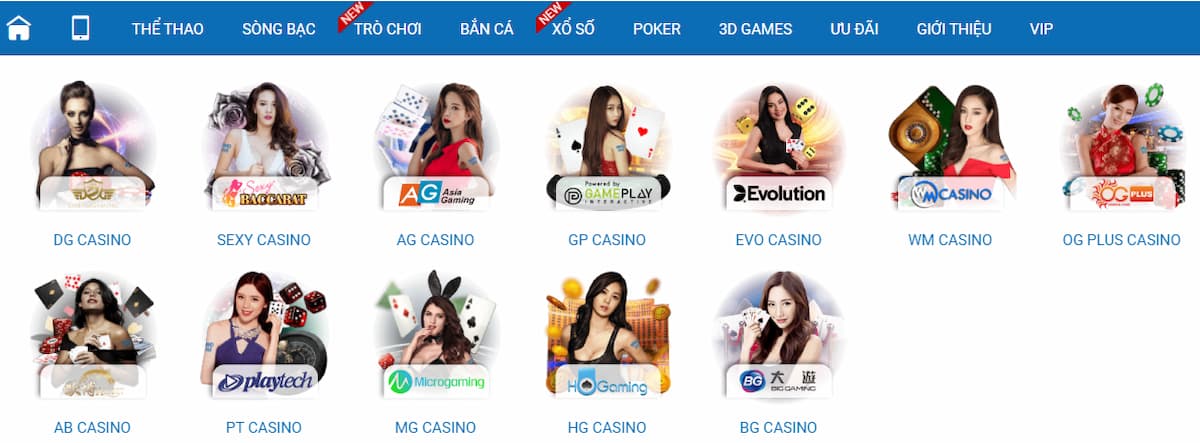
Task: Open the Playtech casino image
Action: 264,335
